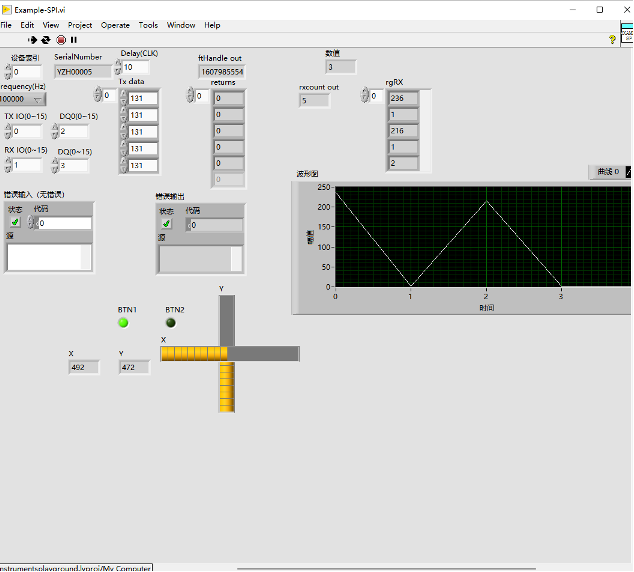Open the yellow context help question mark
This screenshot has height=572, width=634.
tap(612, 40)
